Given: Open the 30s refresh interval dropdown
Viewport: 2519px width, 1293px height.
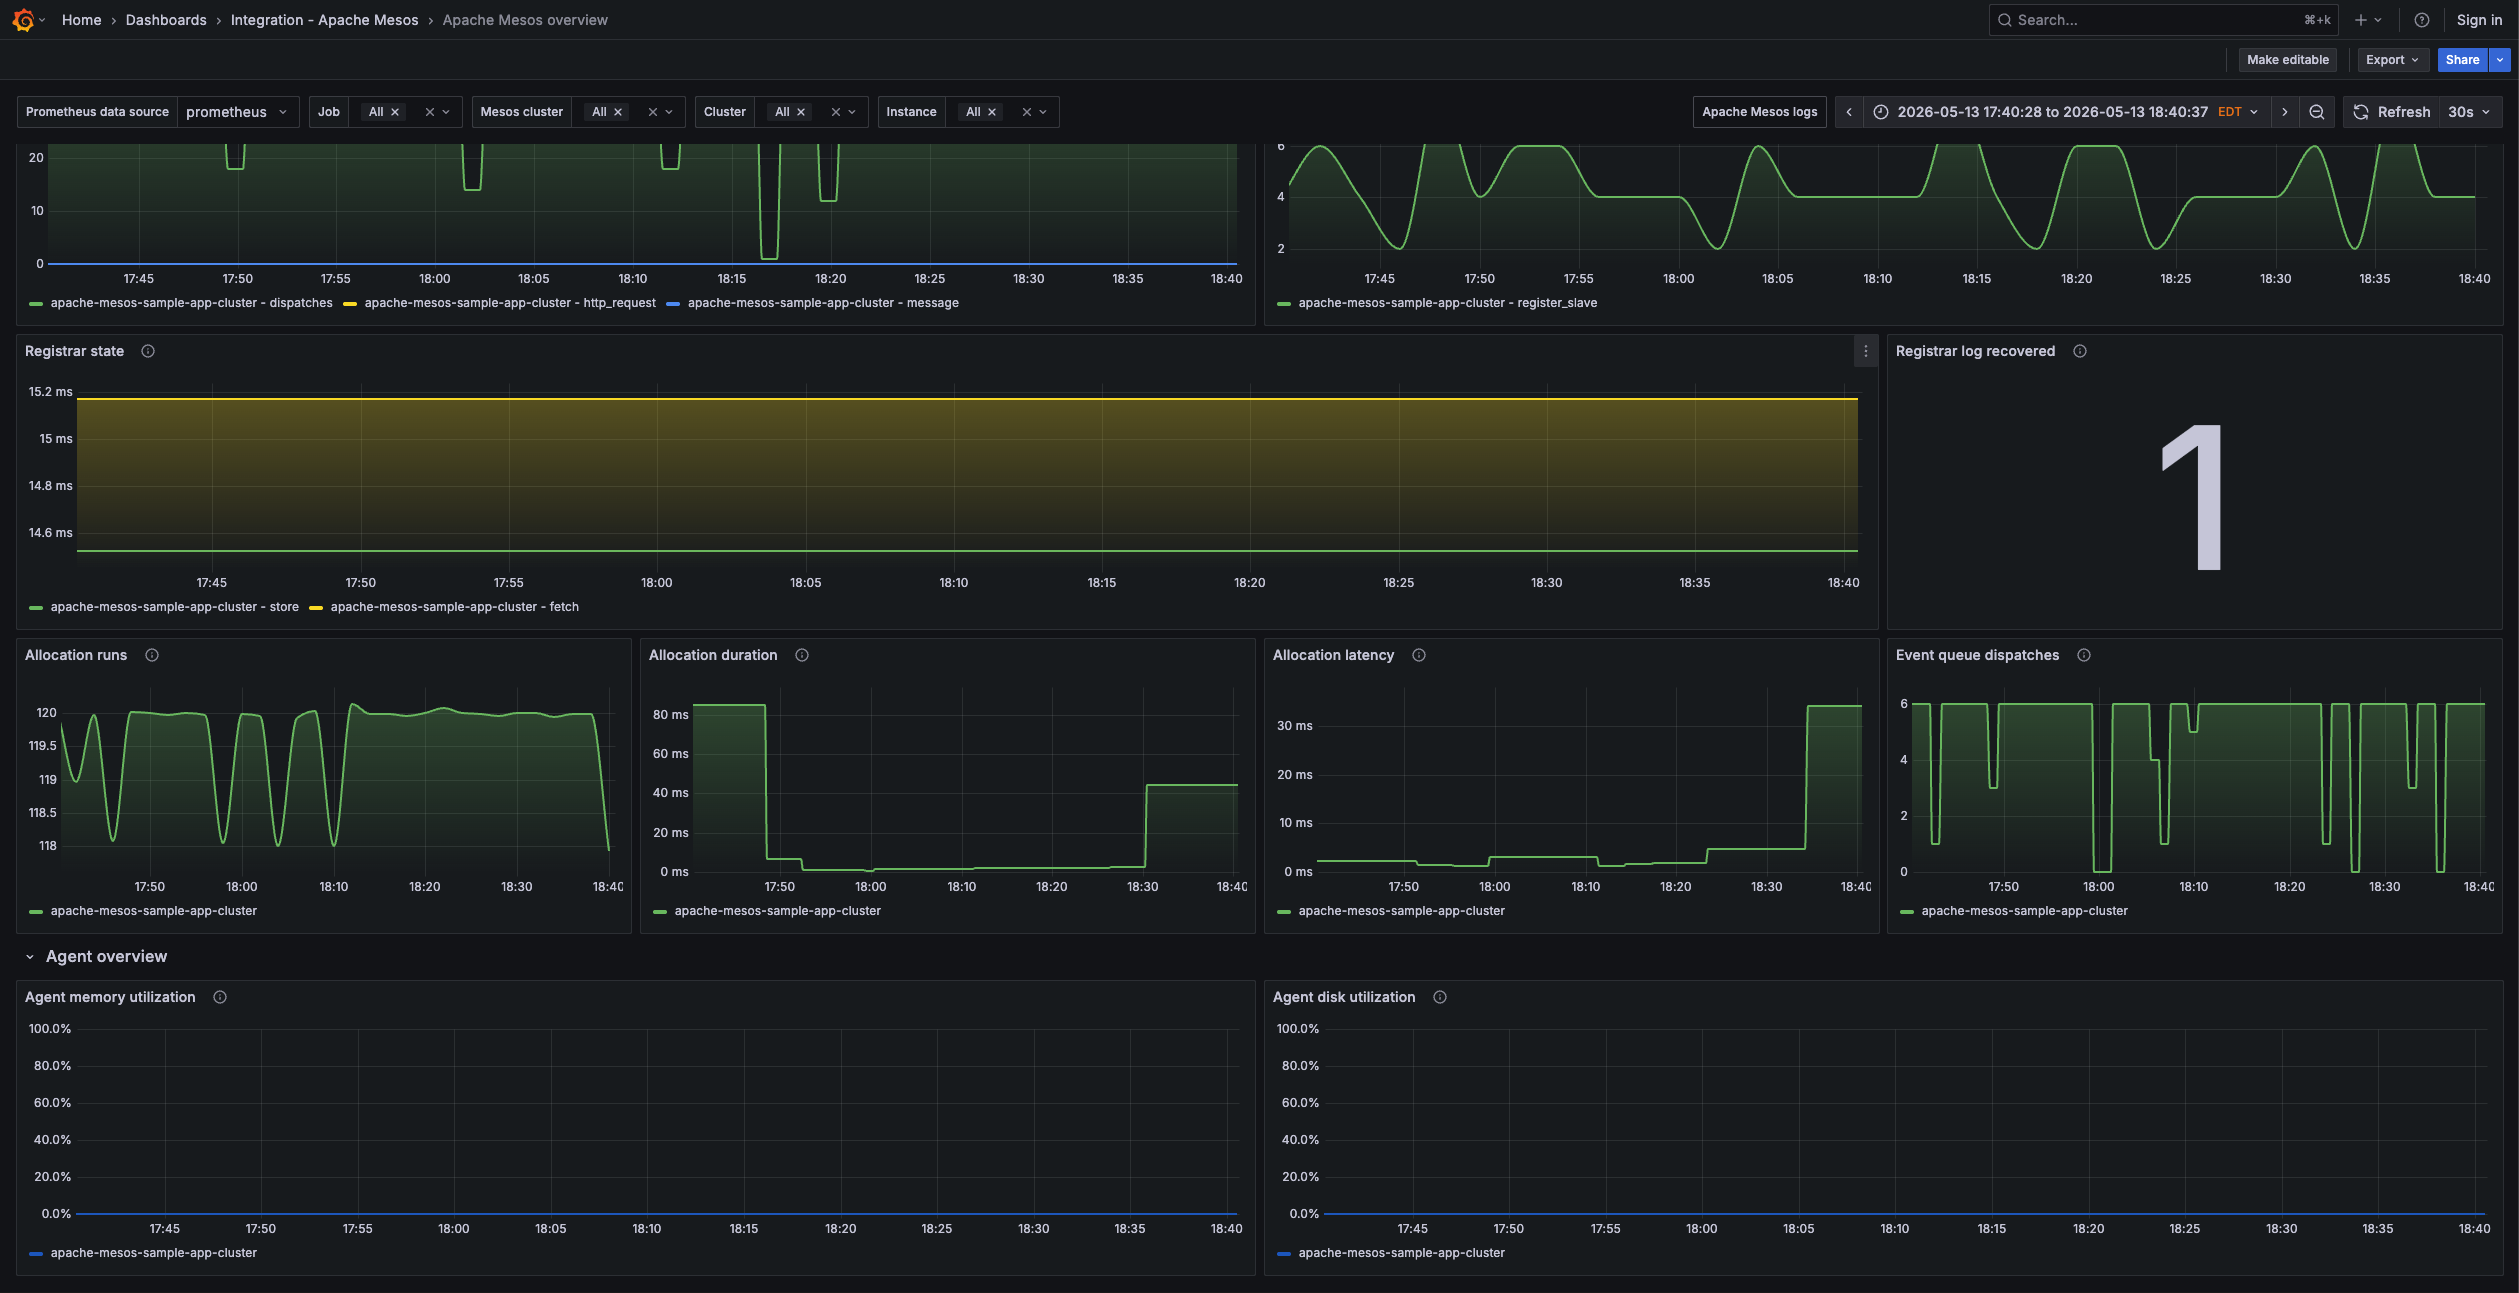Looking at the screenshot, I should pos(2469,112).
